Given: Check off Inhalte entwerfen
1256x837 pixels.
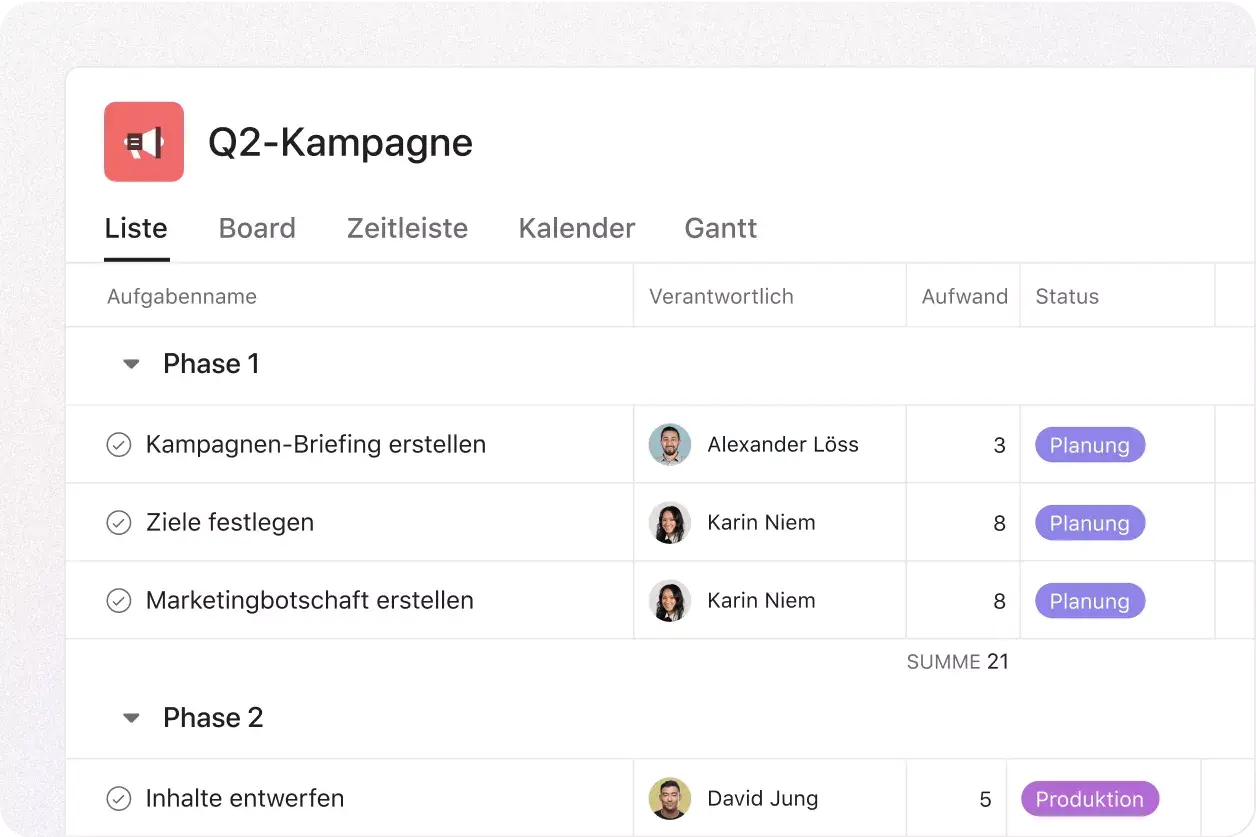Looking at the screenshot, I should pyautogui.click(x=119, y=798).
